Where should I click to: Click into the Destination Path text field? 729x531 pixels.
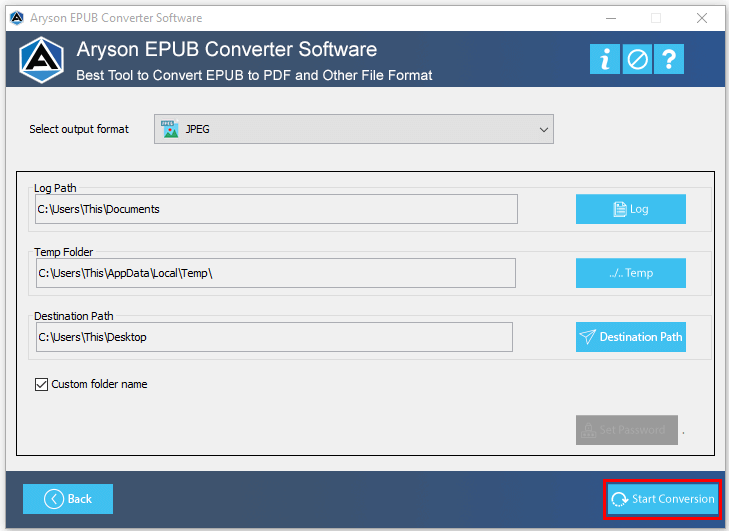274,337
